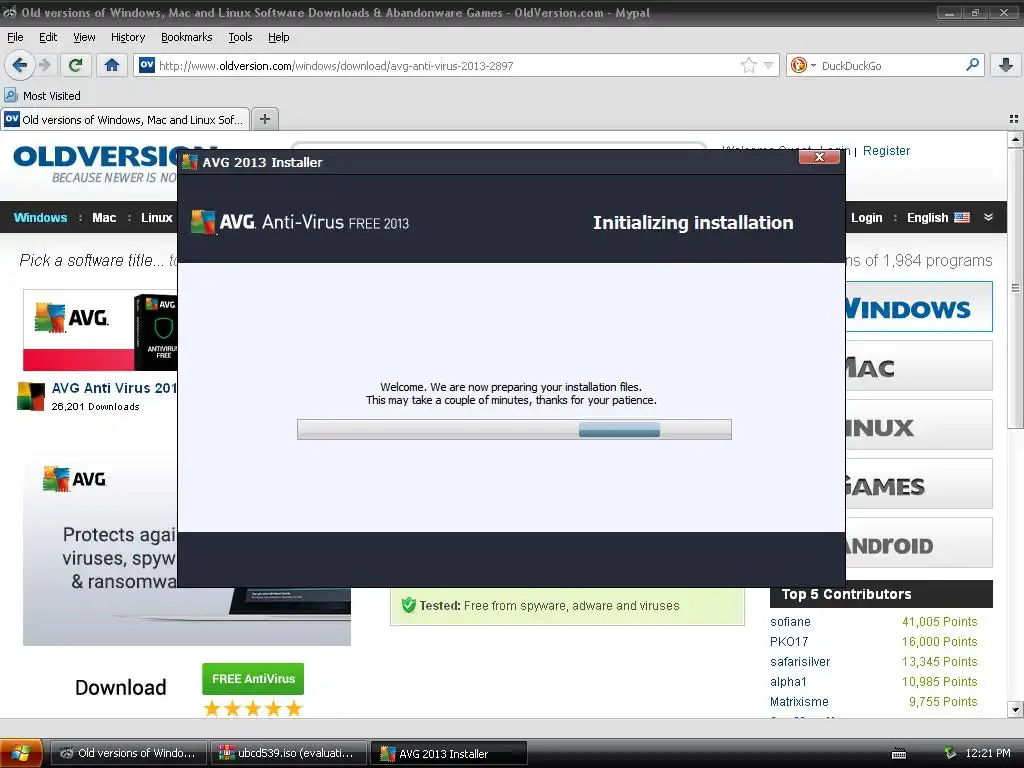This screenshot has width=1024, height=768.
Task: Open contributor safarisilver's profile
Action: point(800,662)
